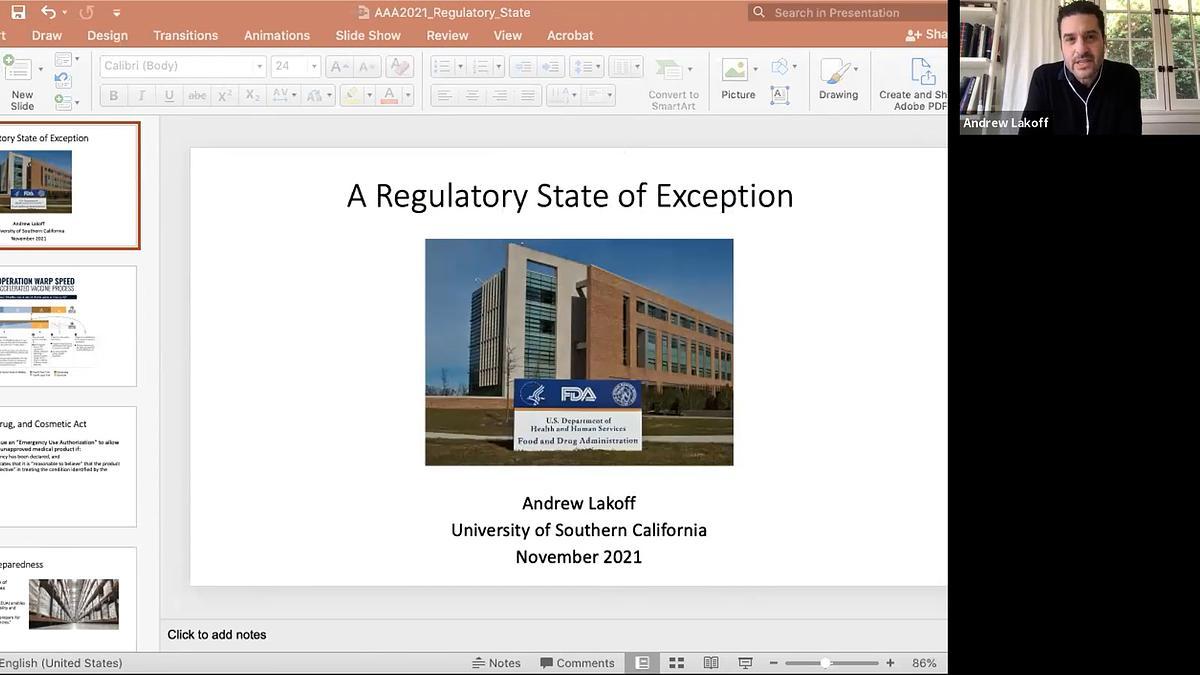Open the Review tab
This screenshot has width=1200, height=675.
tap(447, 35)
